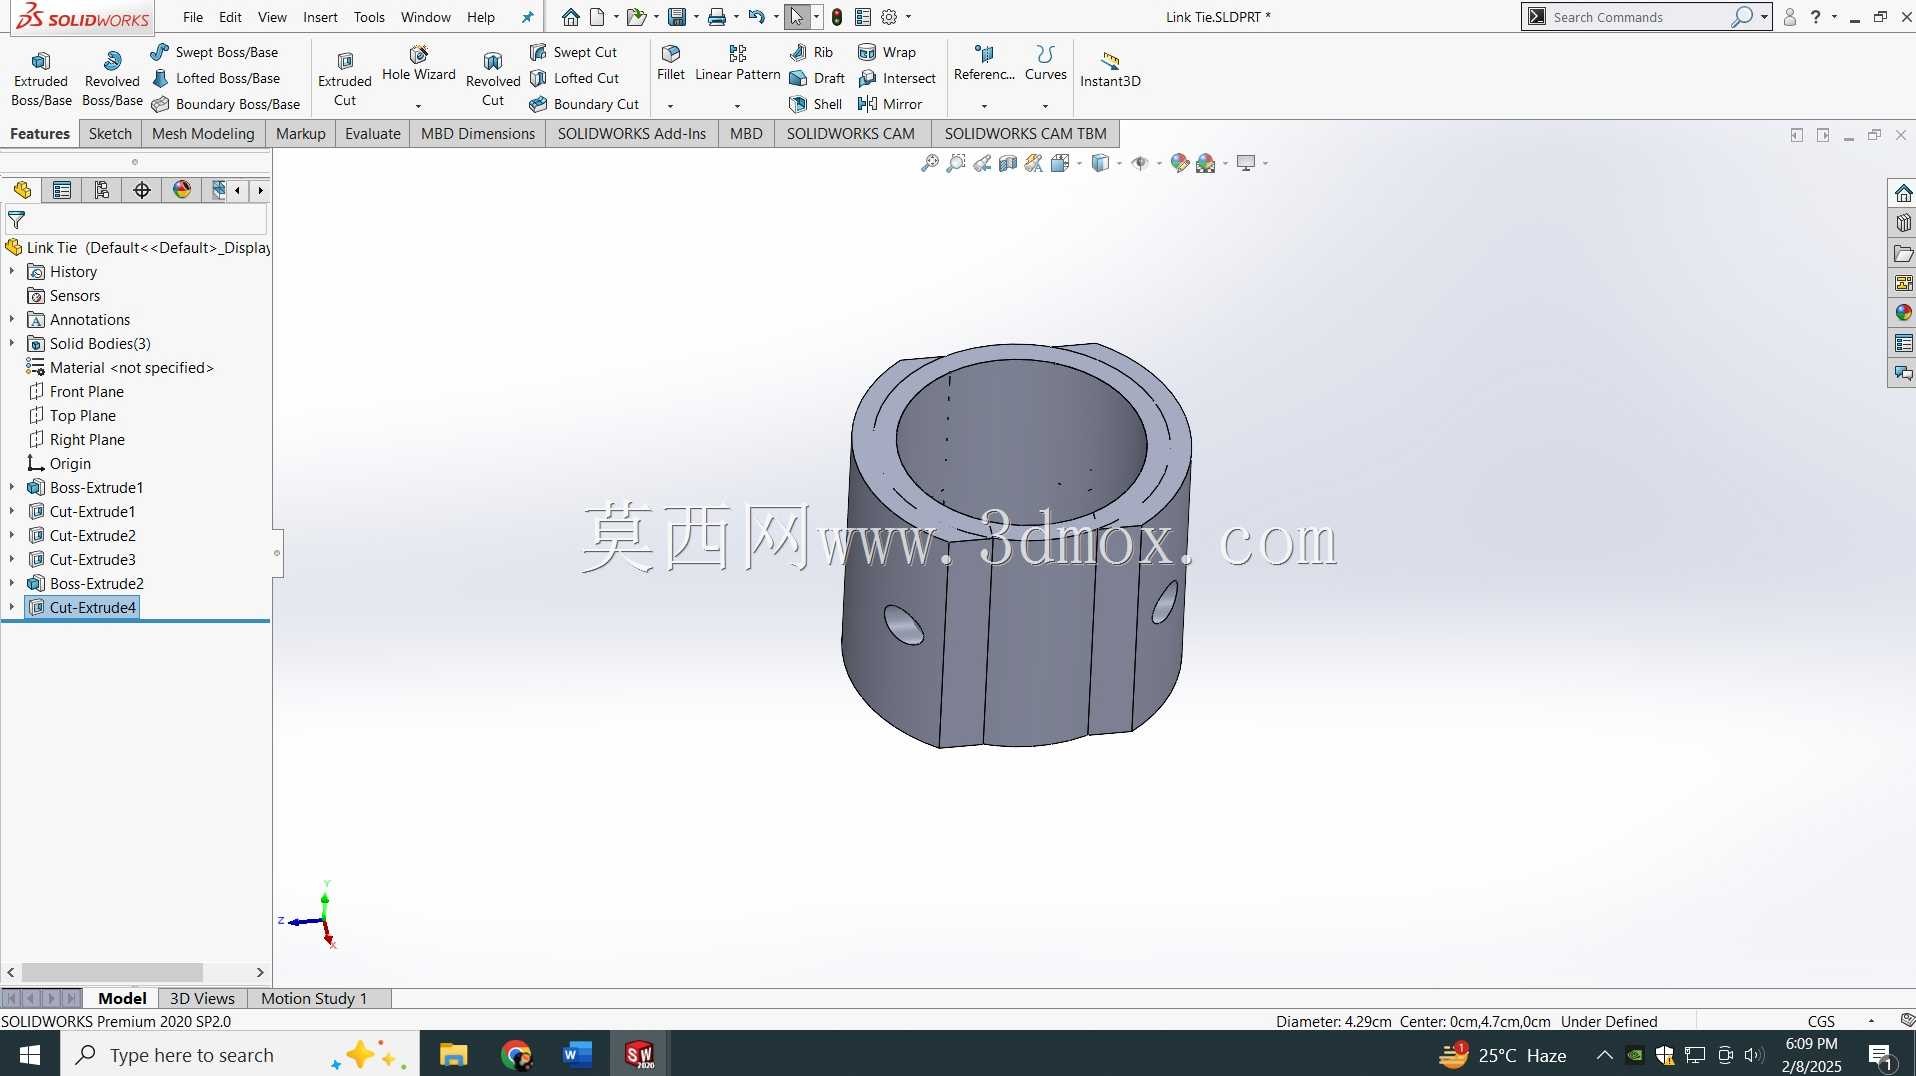Select the Rib feature tool
Image resolution: width=1916 pixels, height=1076 pixels.
[x=811, y=52]
